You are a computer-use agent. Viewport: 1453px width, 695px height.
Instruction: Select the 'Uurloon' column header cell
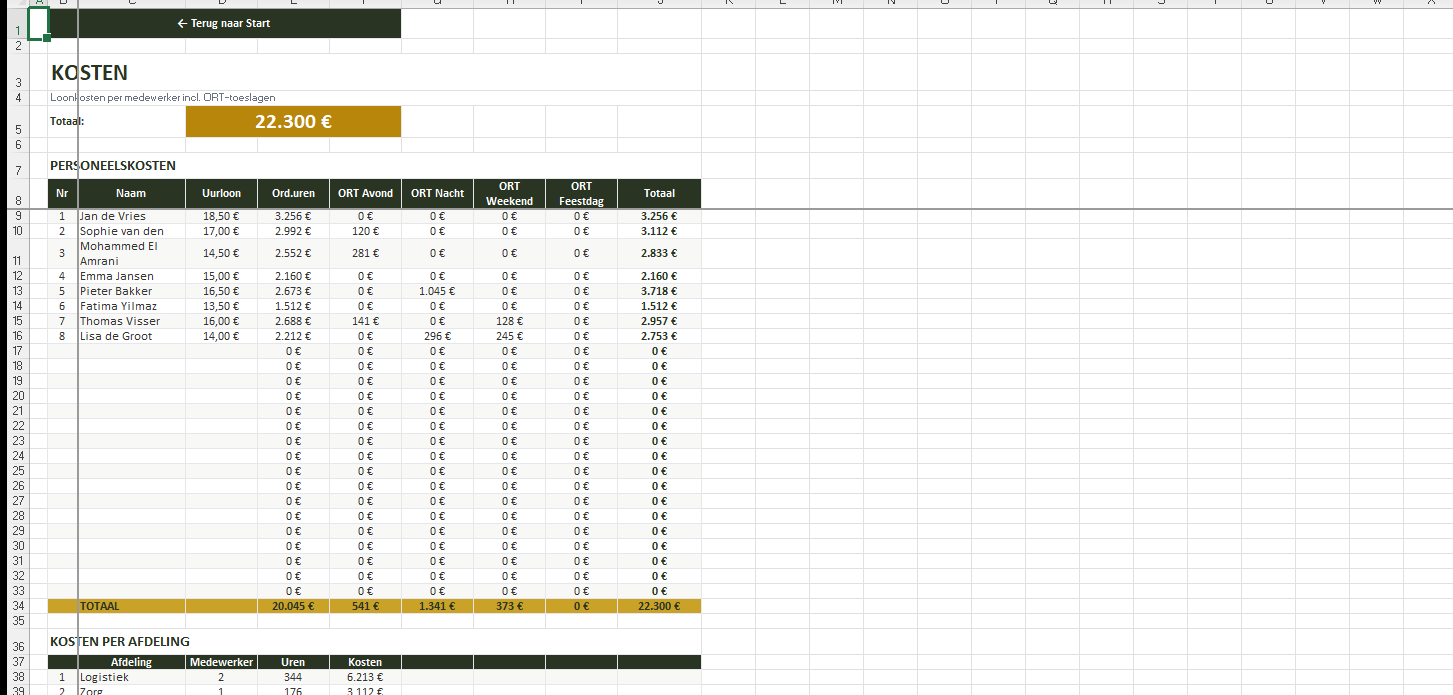[x=221, y=194]
